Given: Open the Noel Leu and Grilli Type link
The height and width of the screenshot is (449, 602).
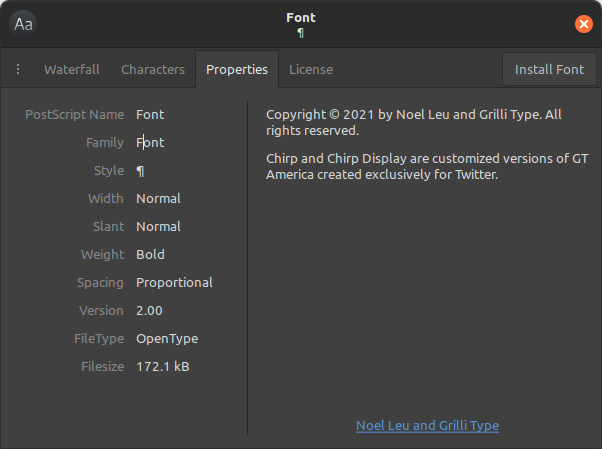Looking at the screenshot, I should (427, 426).
